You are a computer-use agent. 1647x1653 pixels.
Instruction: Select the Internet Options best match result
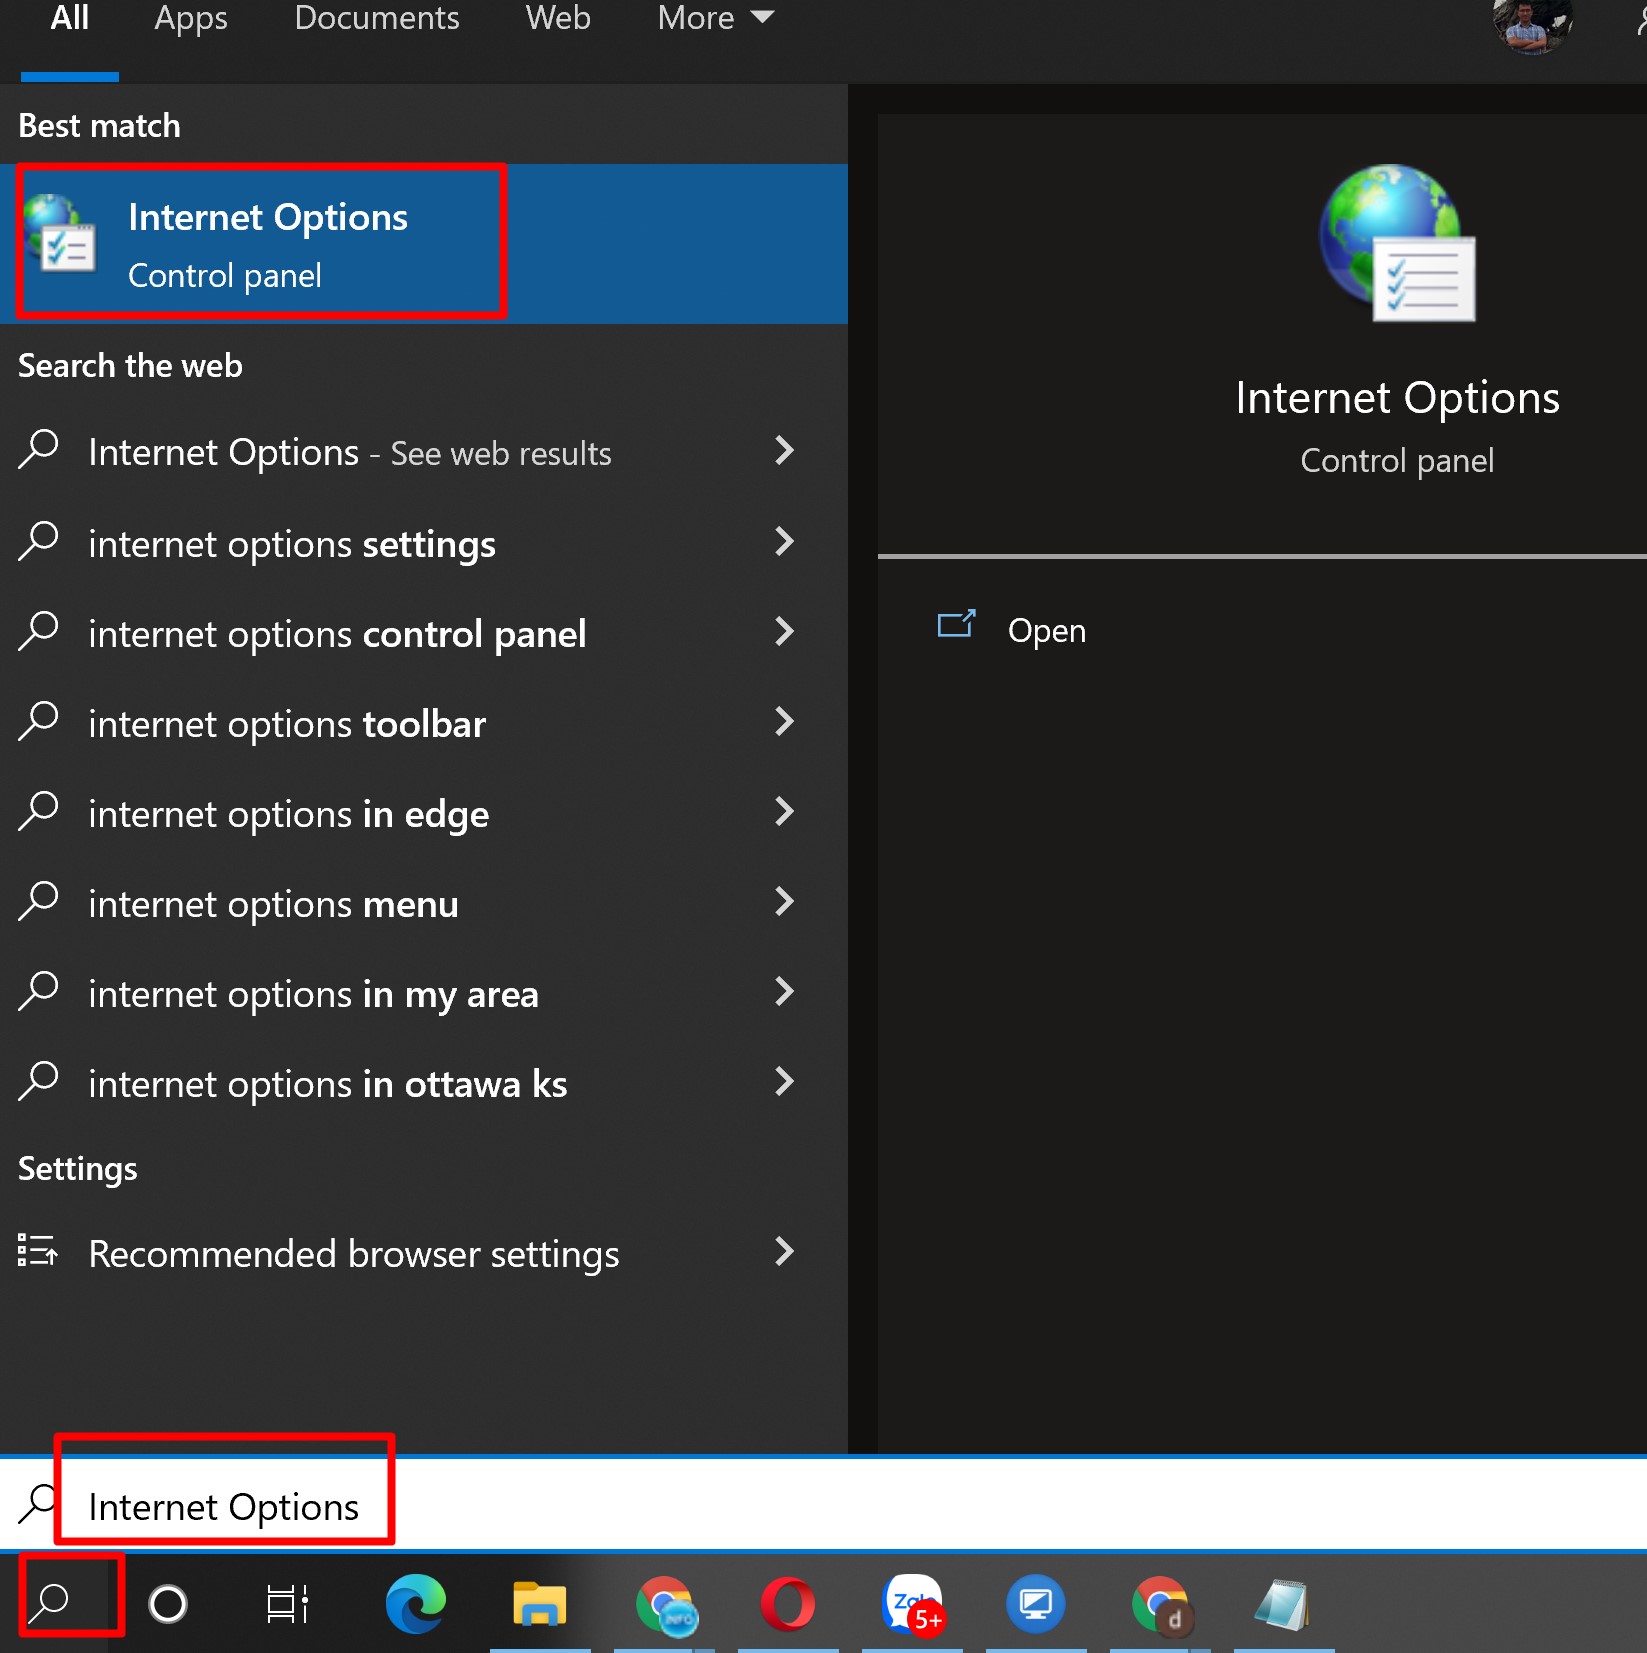point(262,244)
